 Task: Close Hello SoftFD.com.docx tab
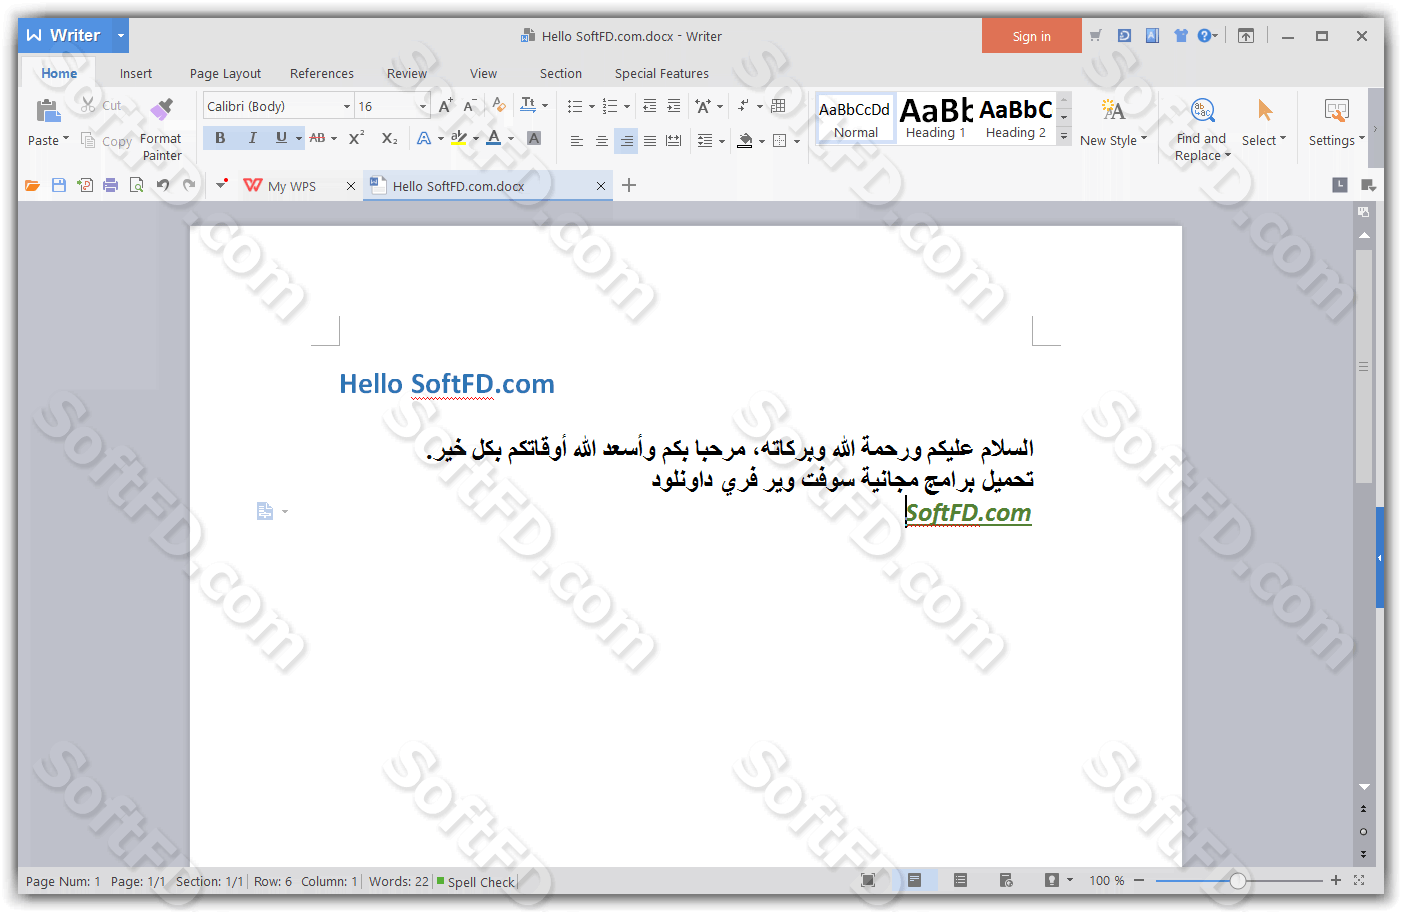click(600, 186)
